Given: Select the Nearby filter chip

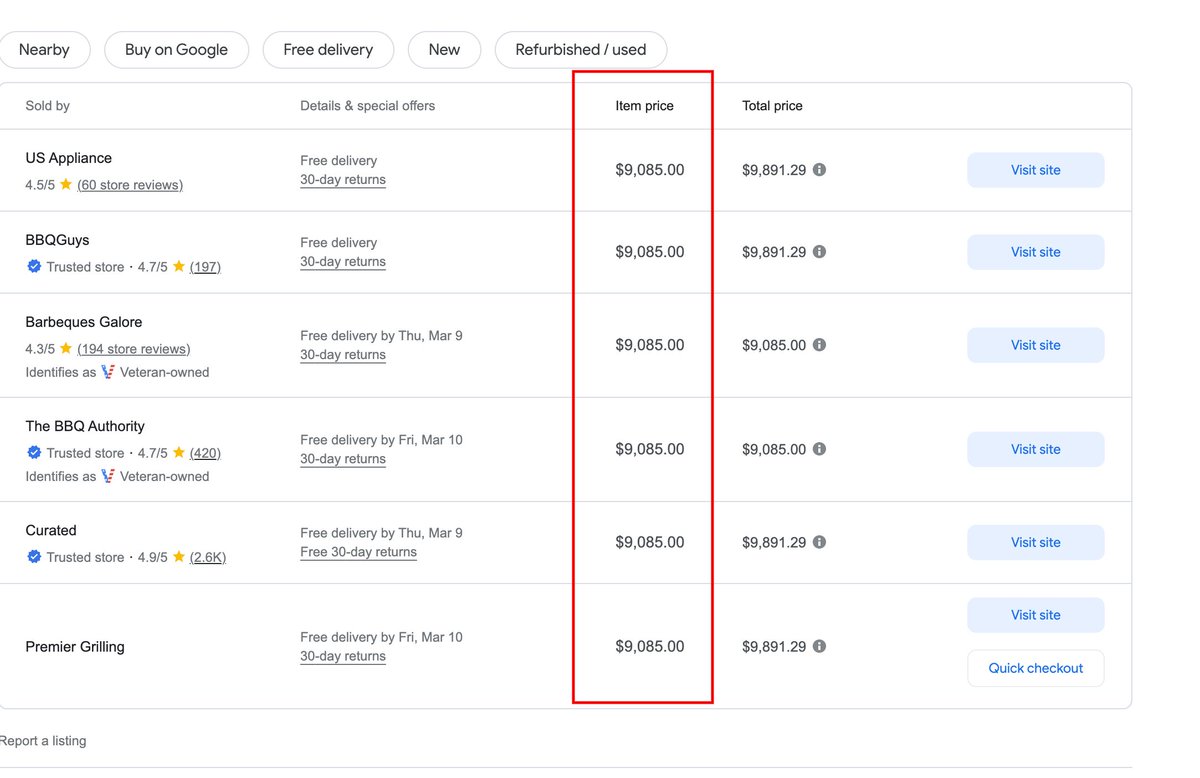Looking at the screenshot, I should 44,50.
